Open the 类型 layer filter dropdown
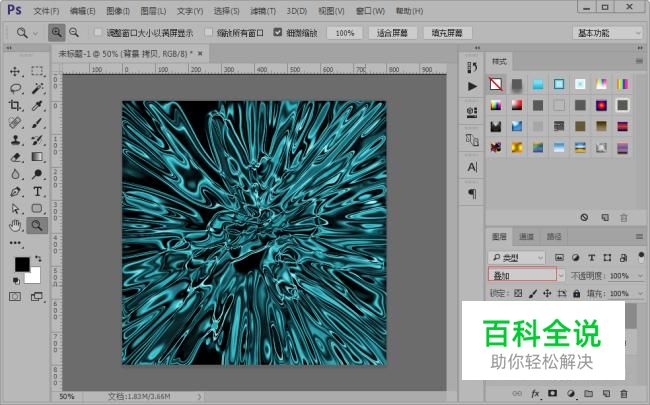Image resolution: width=650 pixels, height=405 pixels. pyautogui.click(x=517, y=258)
